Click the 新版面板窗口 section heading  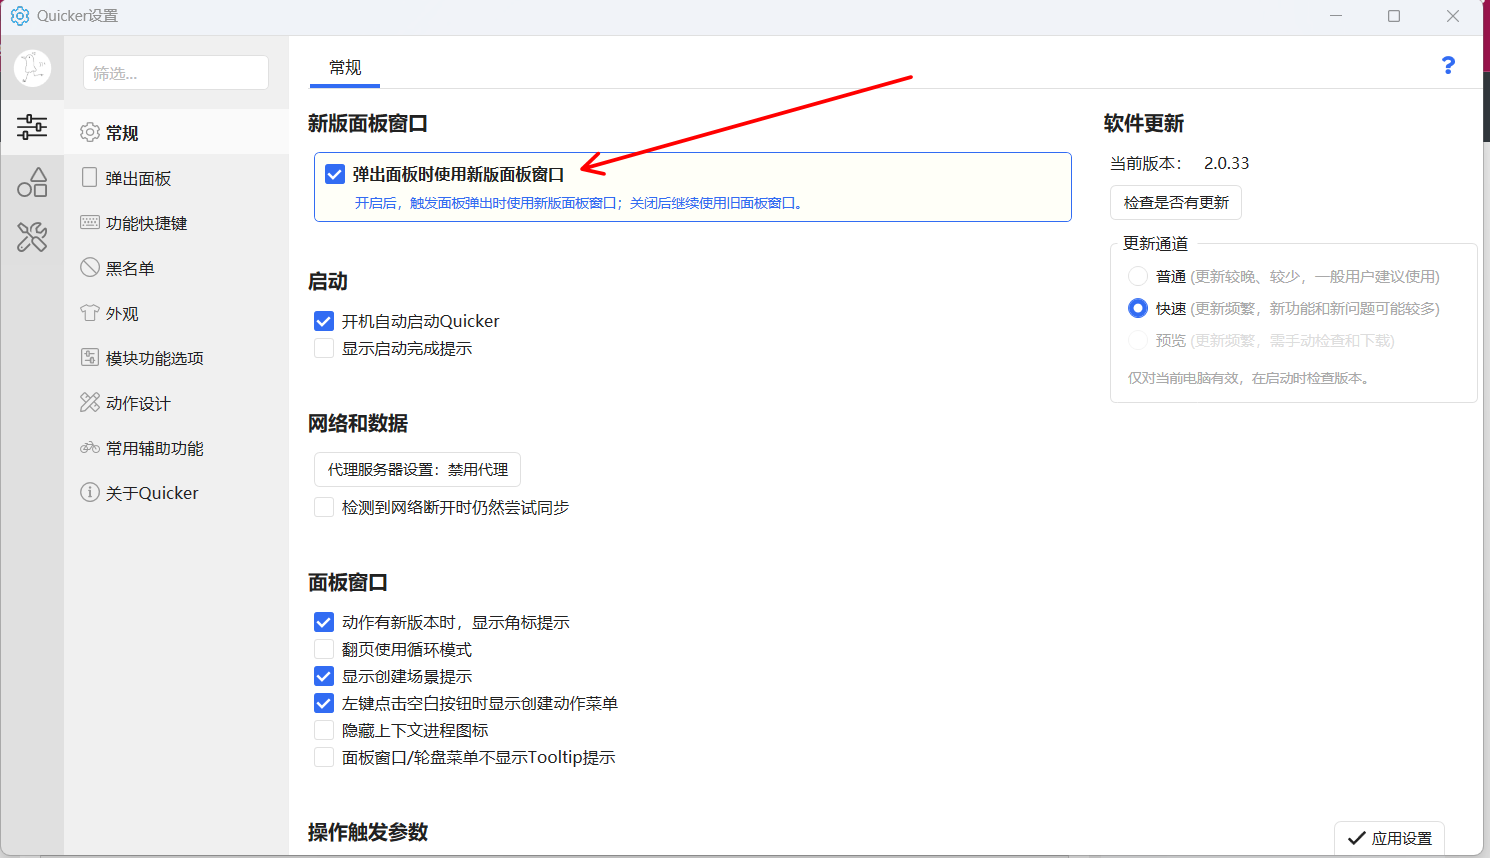click(368, 123)
